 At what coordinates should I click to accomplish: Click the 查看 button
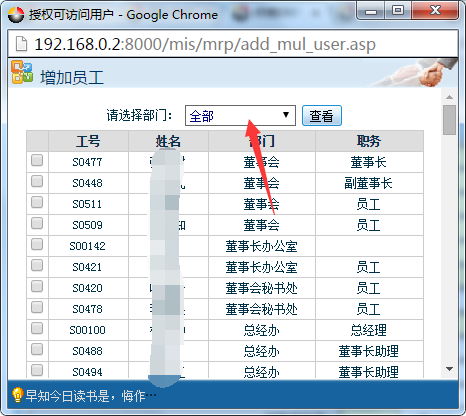click(x=322, y=116)
